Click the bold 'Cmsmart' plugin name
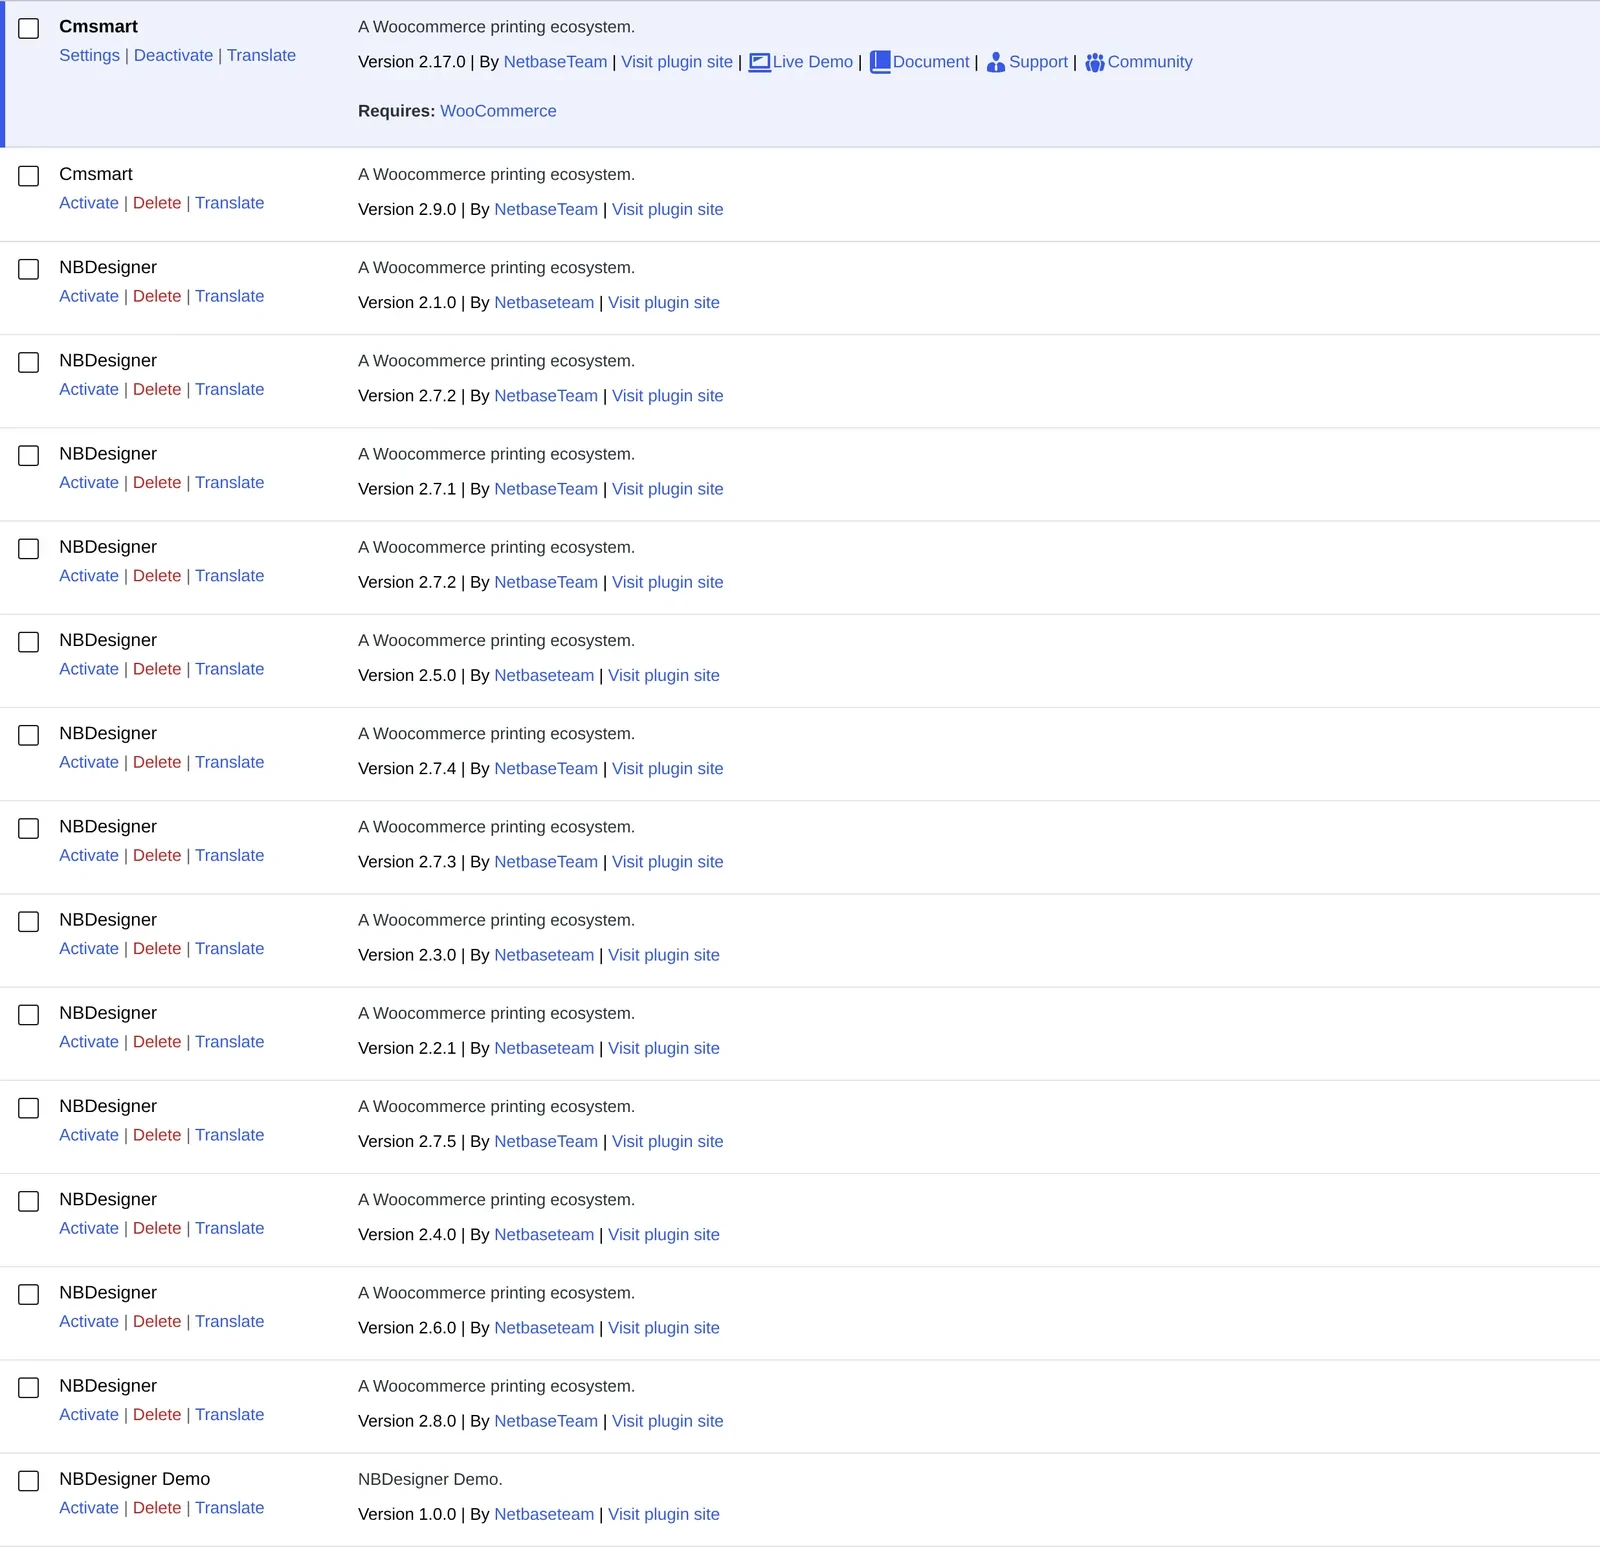1600x1547 pixels. point(98,27)
